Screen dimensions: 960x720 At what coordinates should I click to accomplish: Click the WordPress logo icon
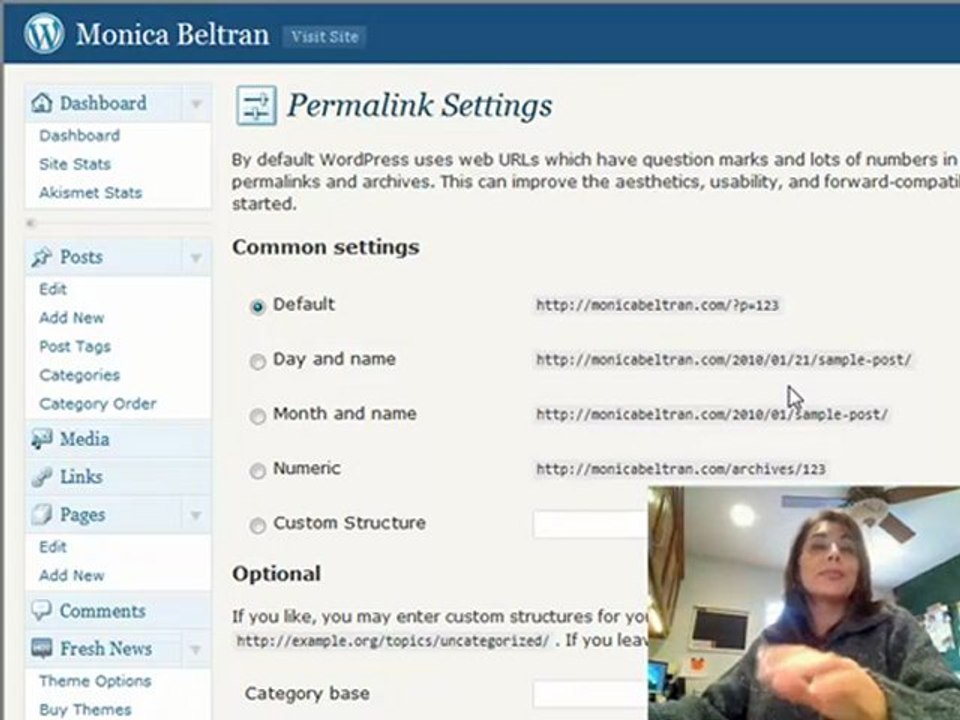point(43,33)
